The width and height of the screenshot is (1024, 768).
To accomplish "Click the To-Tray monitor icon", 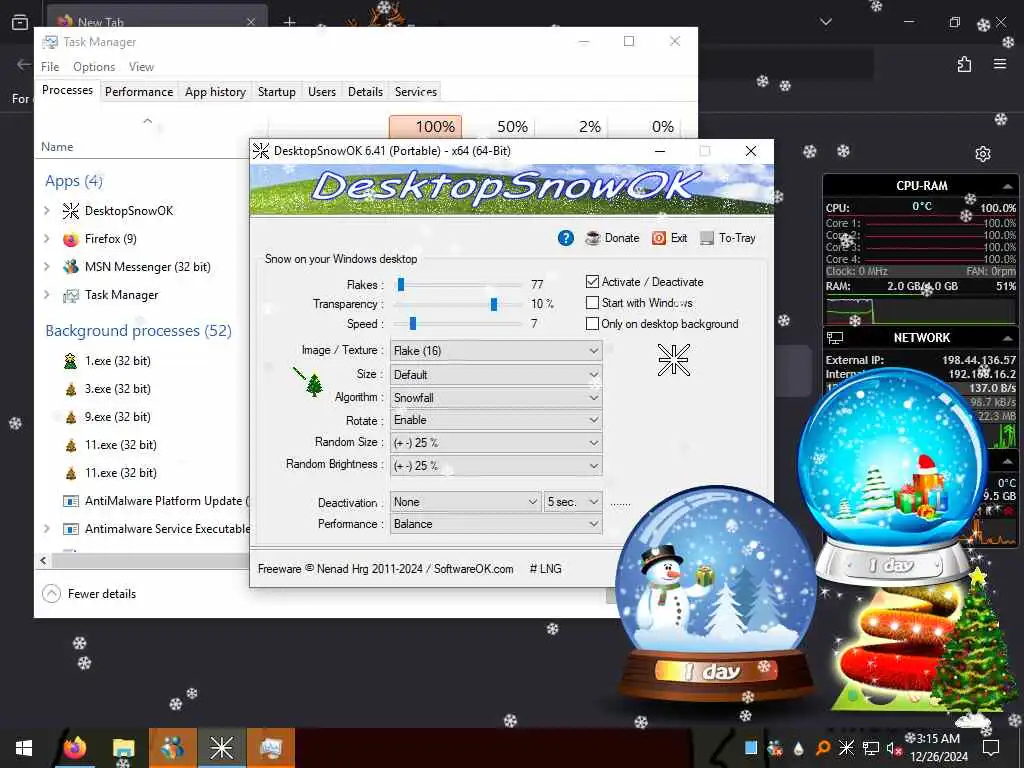I will pos(707,238).
